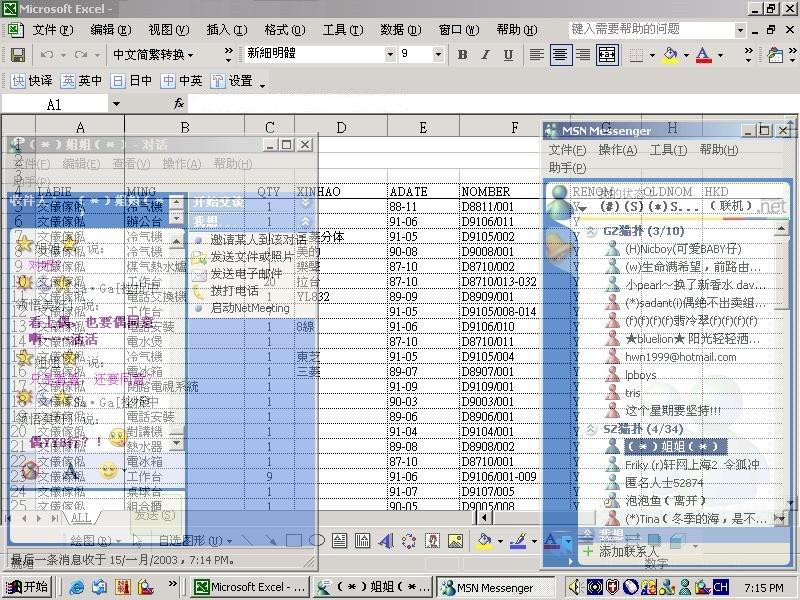
Task: Open the Windows 开始 Start button
Action: pyautogui.click(x=27, y=587)
